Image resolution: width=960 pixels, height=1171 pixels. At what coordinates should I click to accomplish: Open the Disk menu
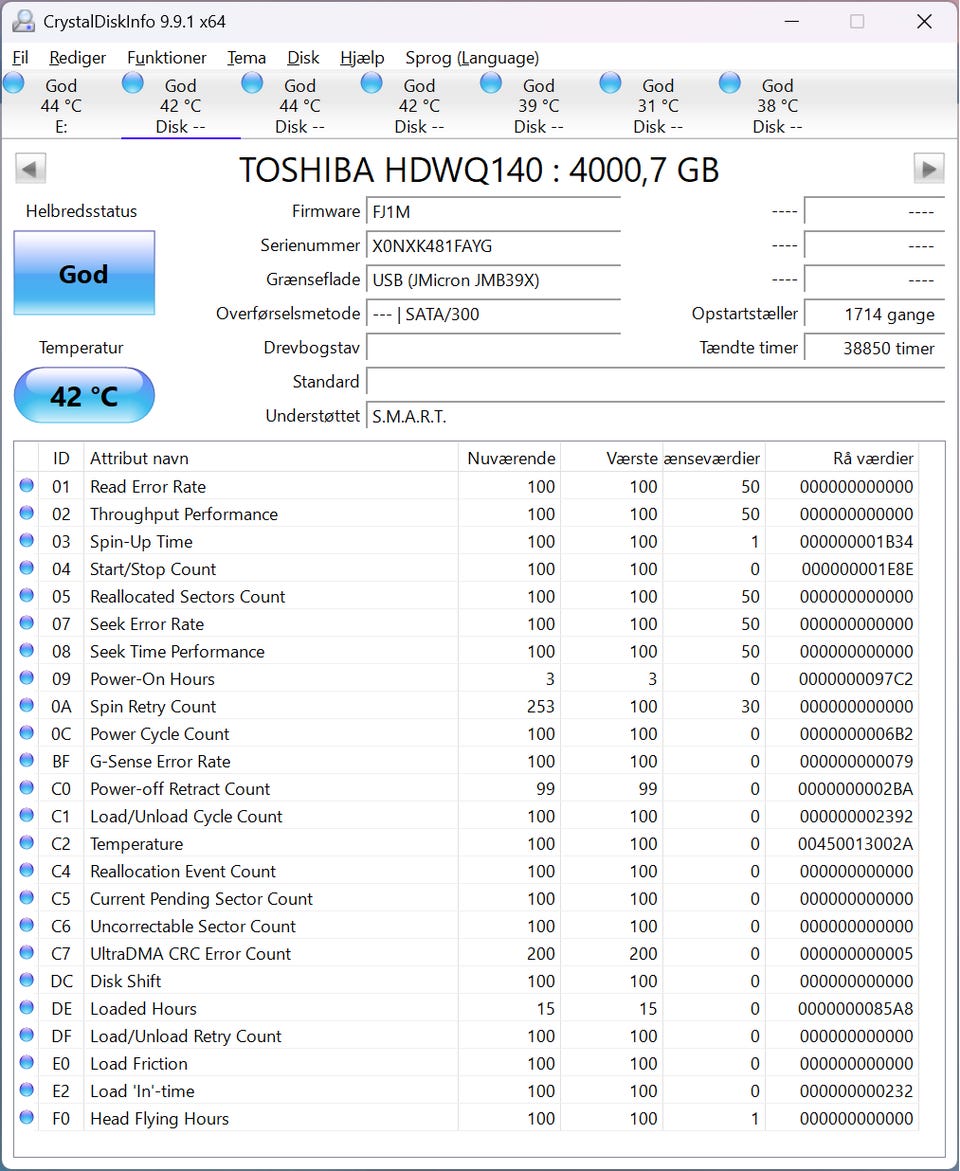(303, 58)
